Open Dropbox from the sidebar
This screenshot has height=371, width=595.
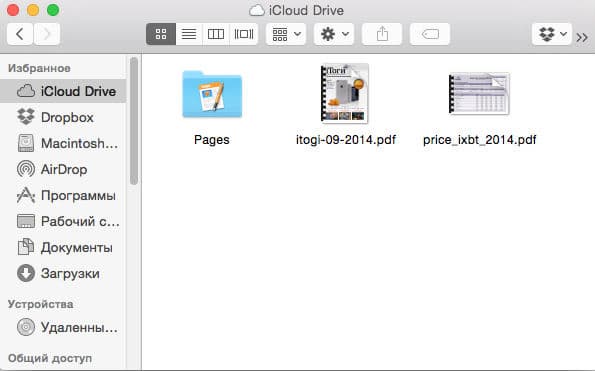(x=63, y=117)
